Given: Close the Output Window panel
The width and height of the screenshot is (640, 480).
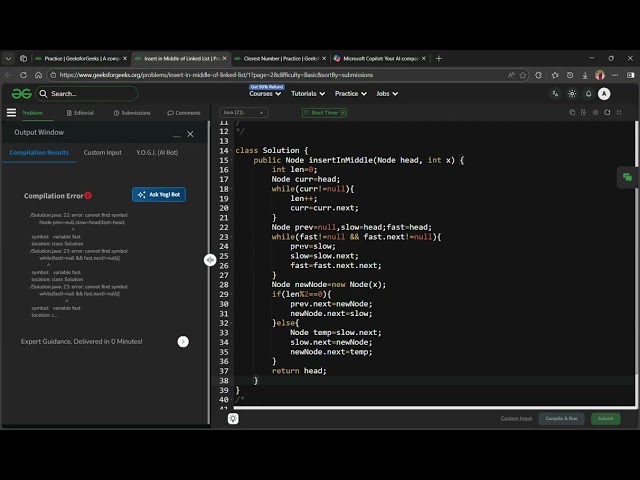Looking at the screenshot, I should click(x=190, y=134).
